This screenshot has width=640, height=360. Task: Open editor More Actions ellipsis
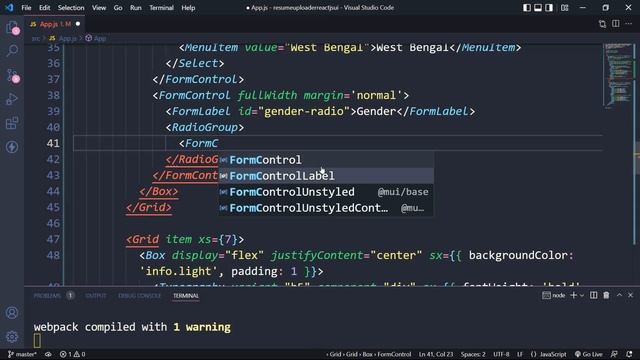(629, 24)
